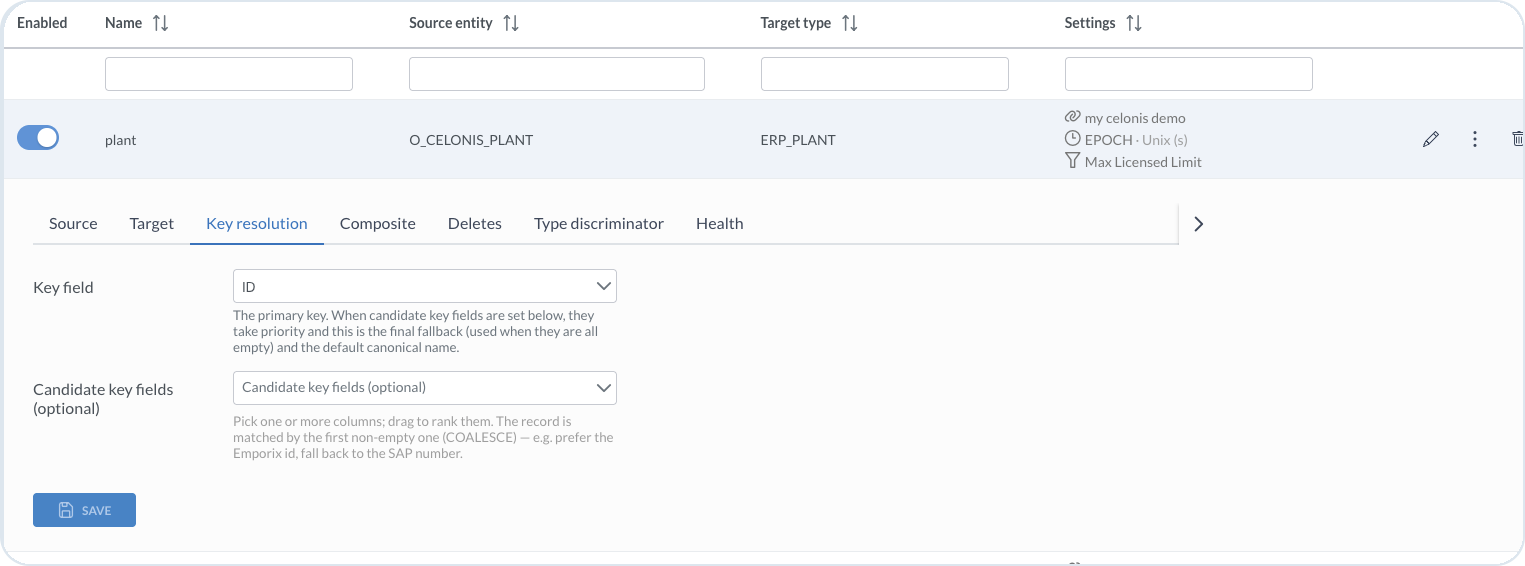Open the Deletes tab
The height and width of the screenshot is (566, 1525).
[475, 224]
